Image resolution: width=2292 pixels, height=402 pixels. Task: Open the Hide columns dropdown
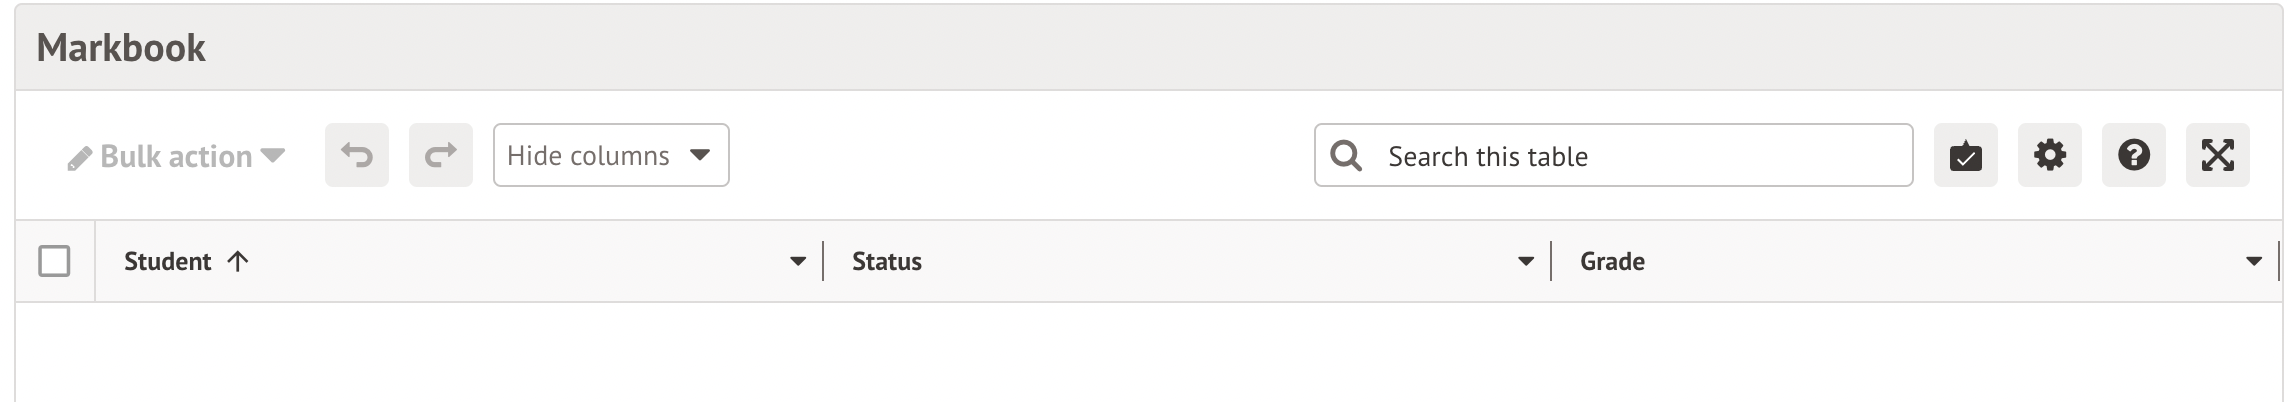point(610,155)
